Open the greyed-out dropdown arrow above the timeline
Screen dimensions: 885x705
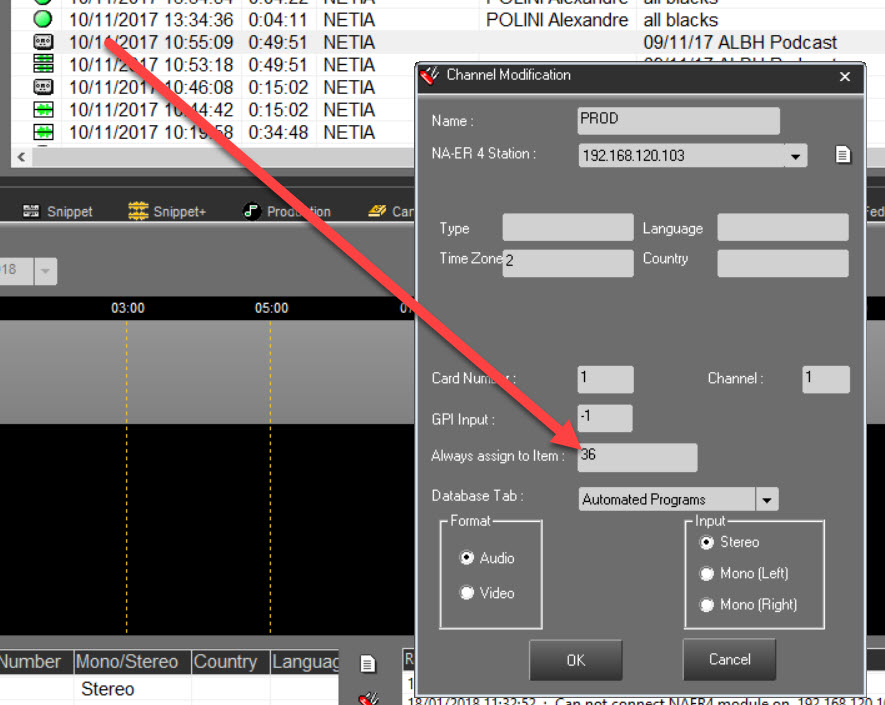coord(46,271)
